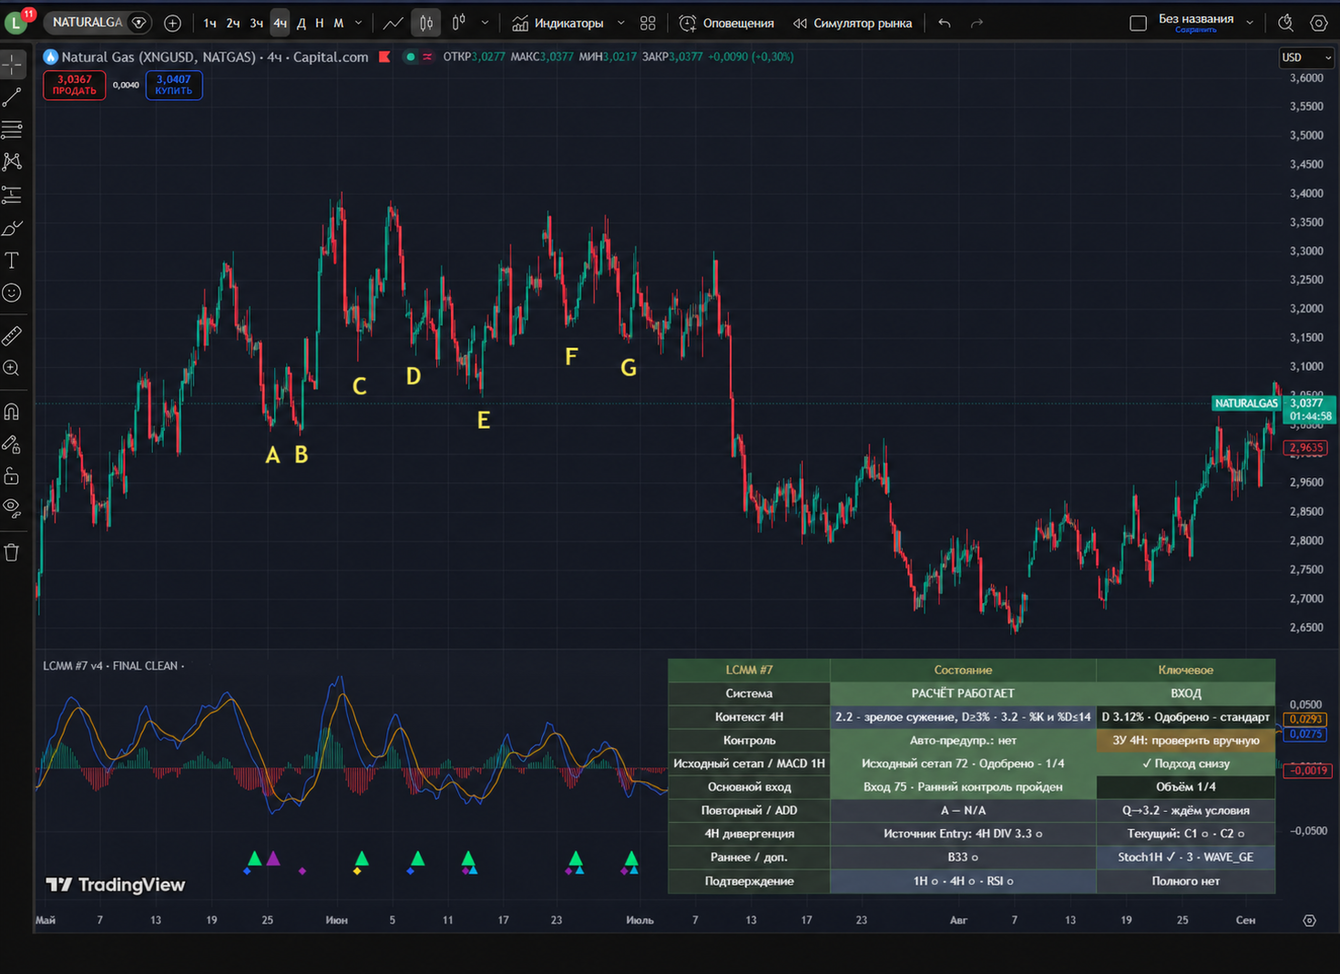Select the ruler measure tool
Image resolution: width=1340 pixels, height=974 pixels.
12,335
